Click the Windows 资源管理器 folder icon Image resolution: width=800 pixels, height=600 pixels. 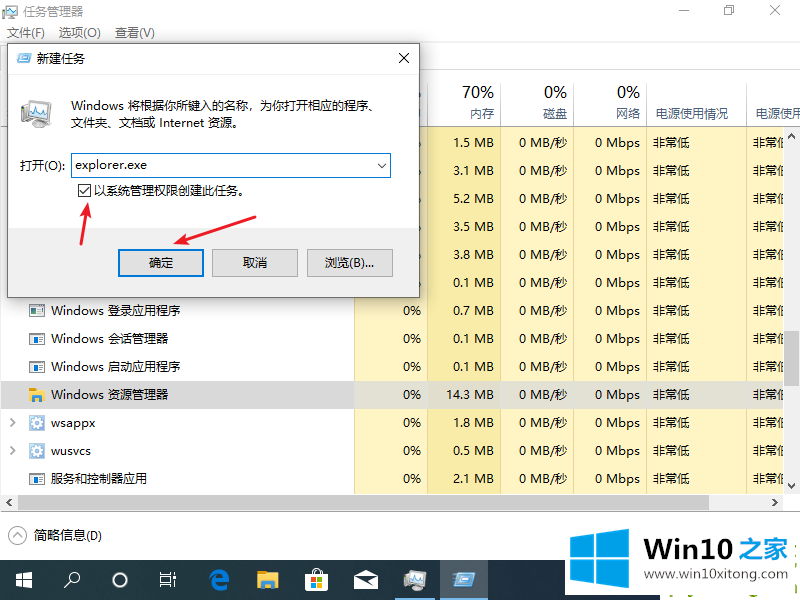pyautogui.click(x=37, y=395)
